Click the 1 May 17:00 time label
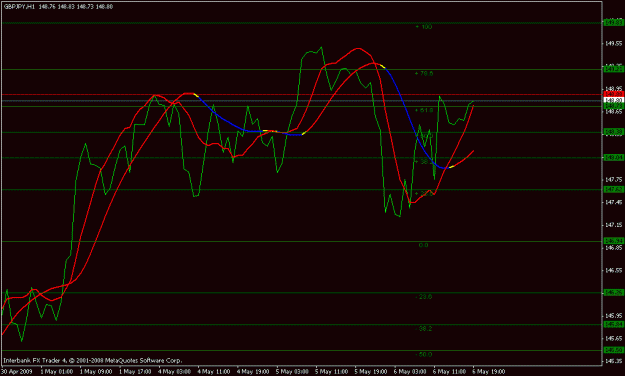The image size is (625, 376). (x=135, y=372)
